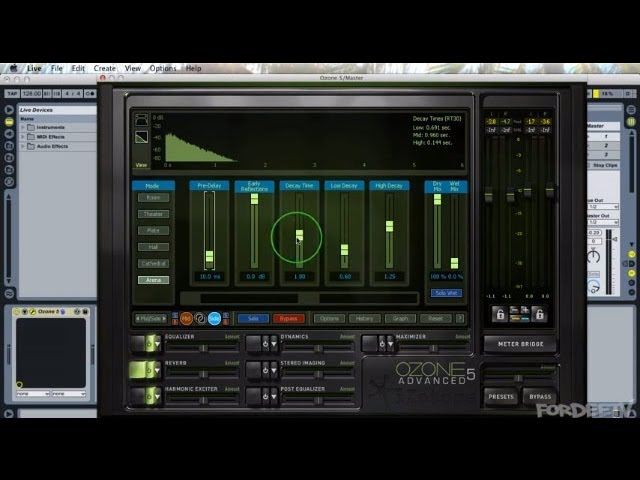Image resolution: width=640 pixels, height=480 pixels.
Task: Click the right output gain lock icon
Action: 539,313
